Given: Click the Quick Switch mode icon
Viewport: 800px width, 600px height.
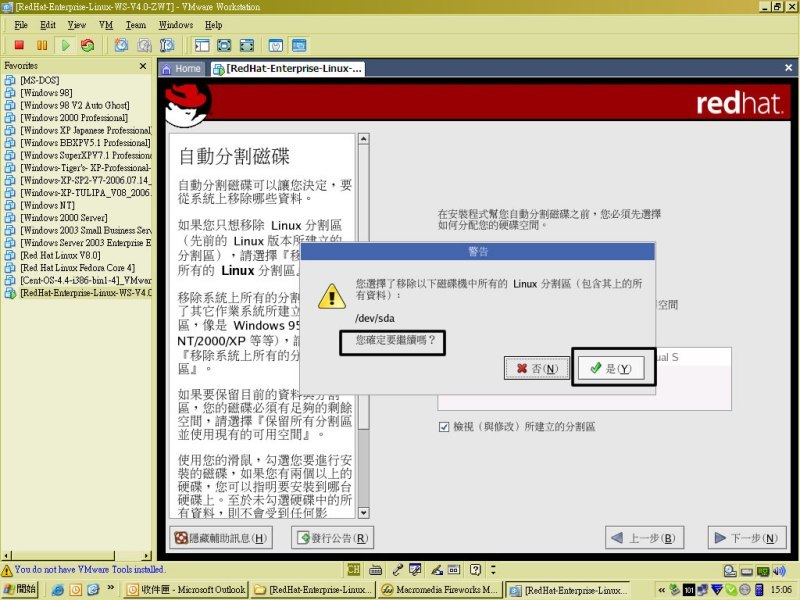Looking at the screenshot, I should click(x=224, y=45).
